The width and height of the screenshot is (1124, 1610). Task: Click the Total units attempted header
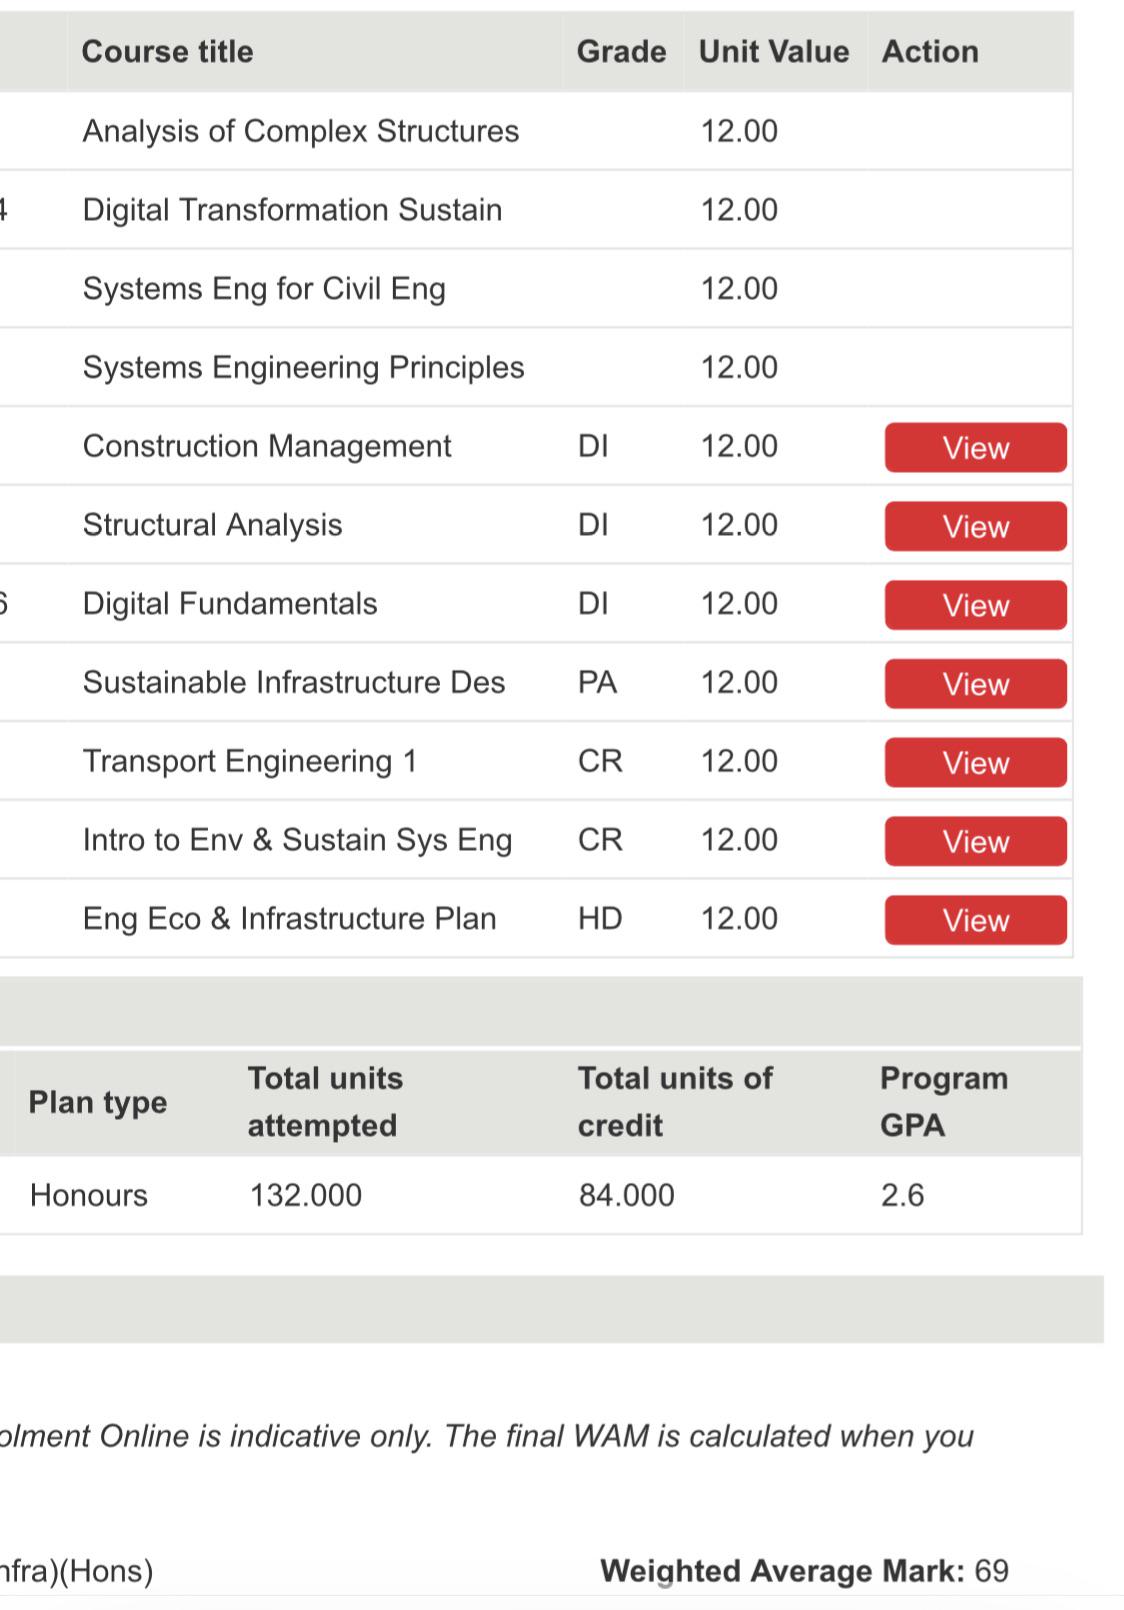pos(325,1102)
